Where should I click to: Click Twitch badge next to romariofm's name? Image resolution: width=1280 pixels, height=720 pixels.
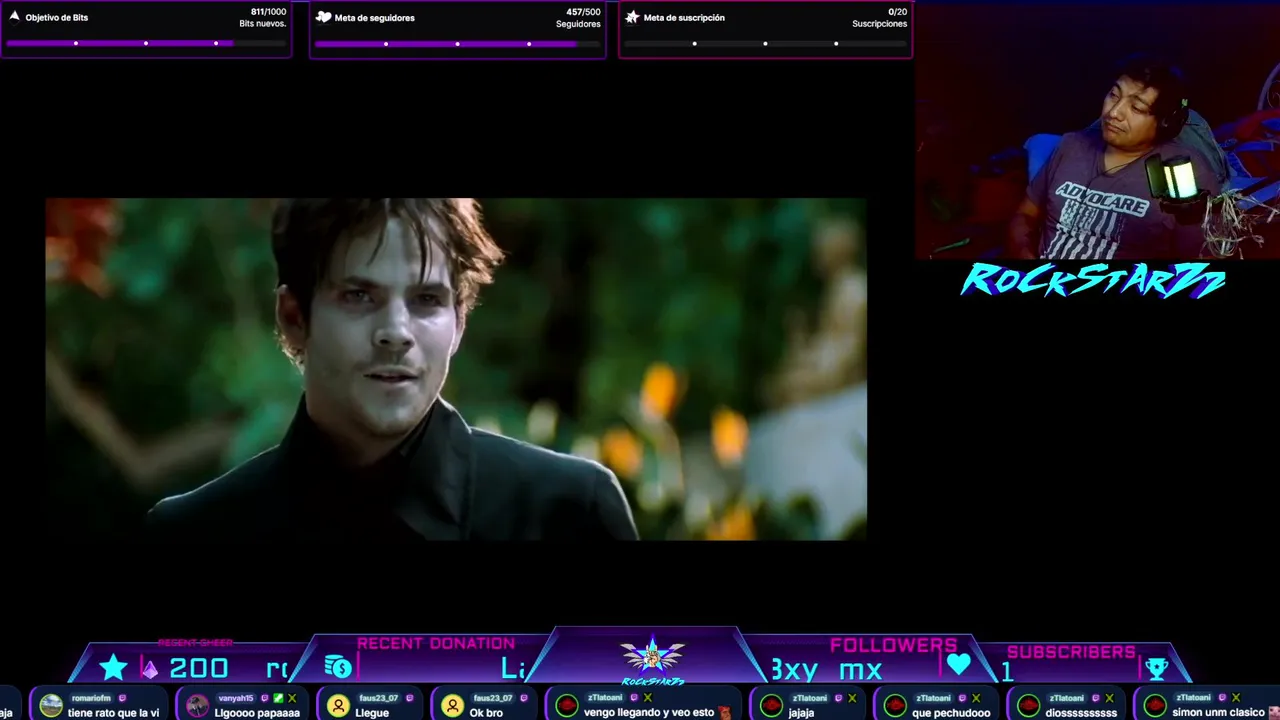(122, 698)
